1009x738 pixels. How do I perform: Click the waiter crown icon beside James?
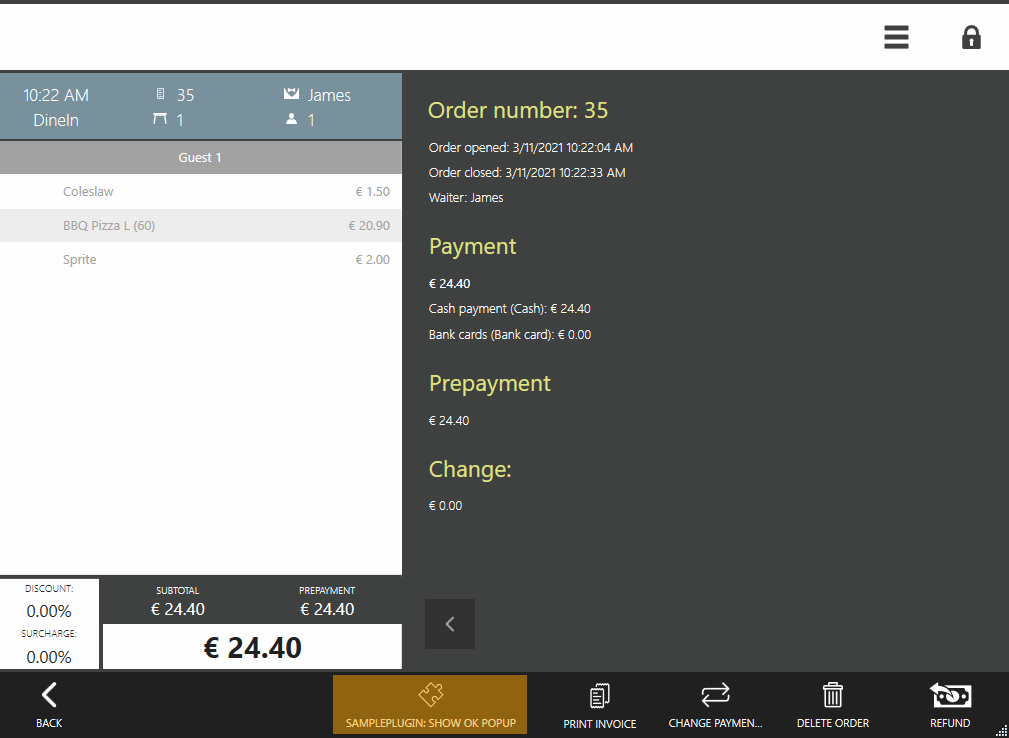[x=289, y=95]
